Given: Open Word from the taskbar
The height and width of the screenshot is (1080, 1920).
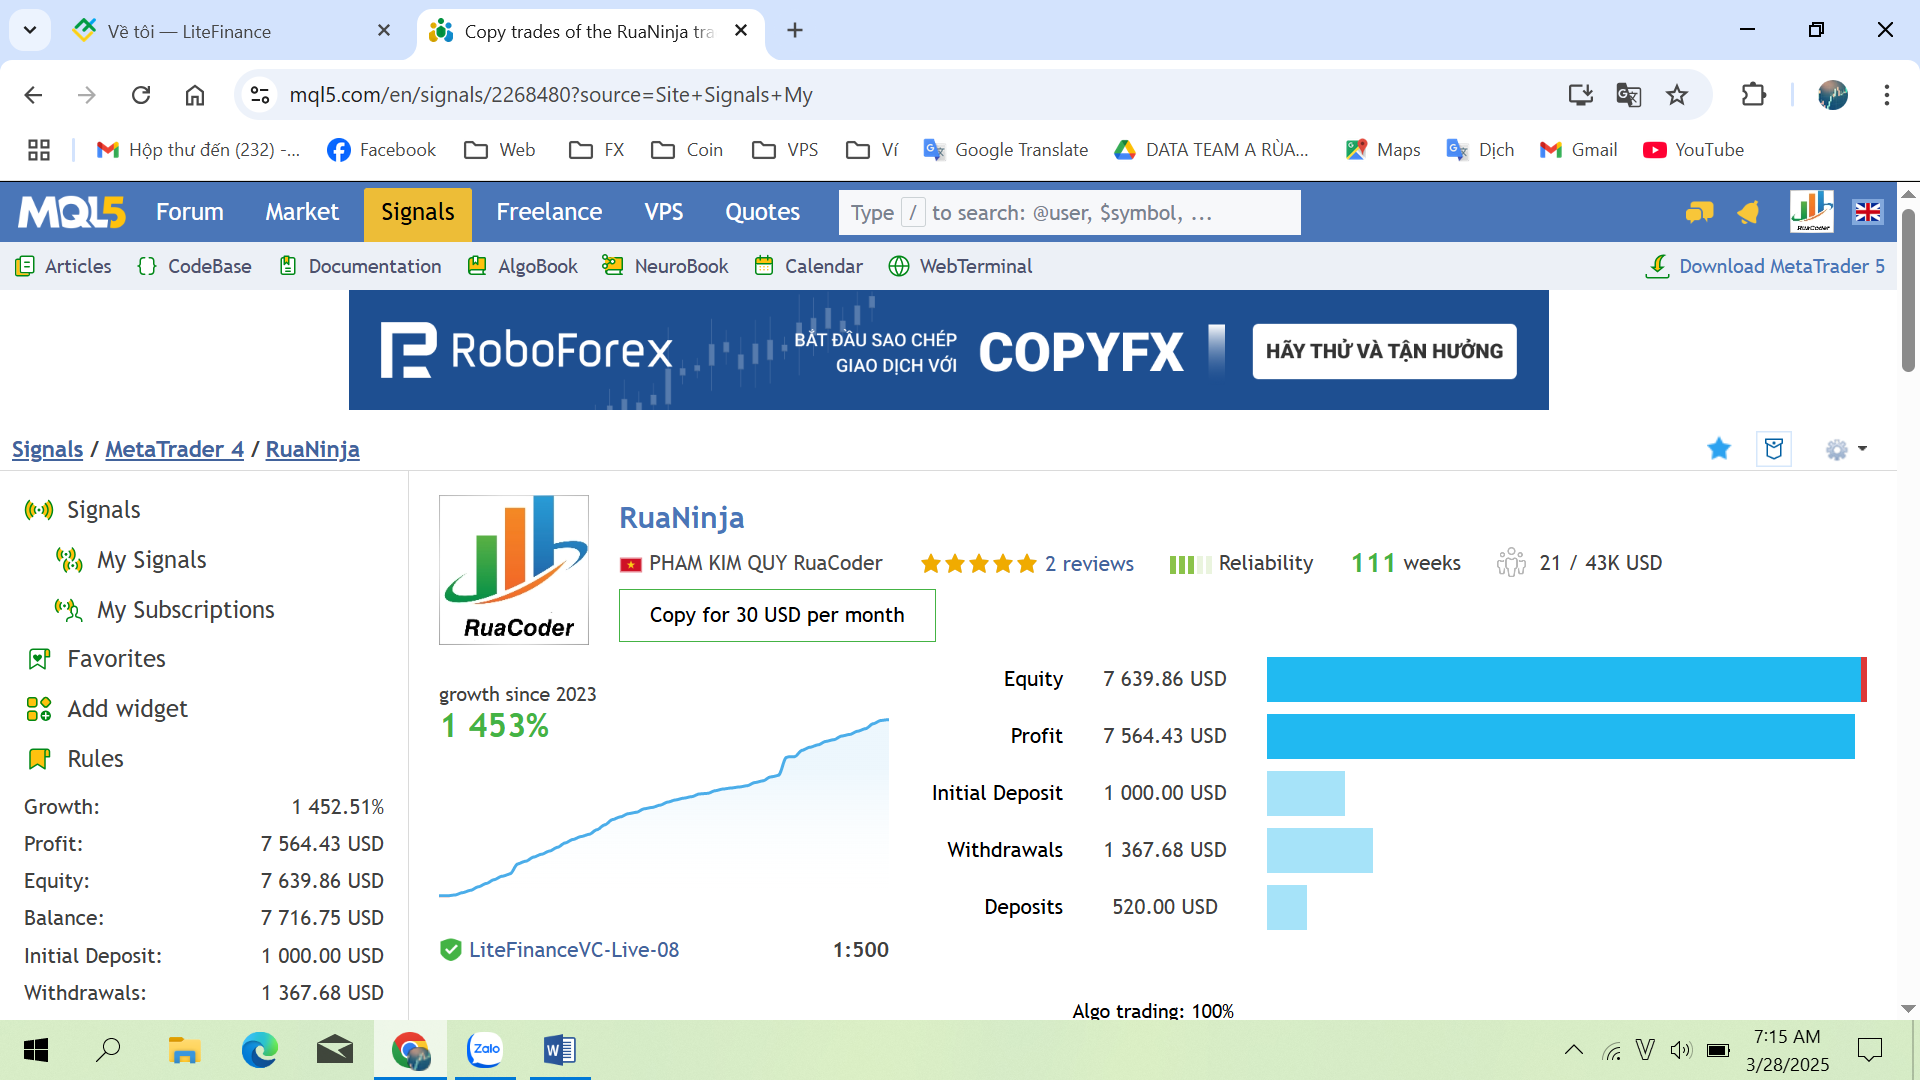Looking at the screenshot, I should (560, 1050).
